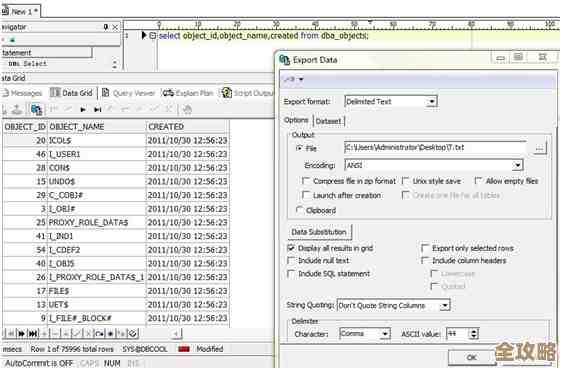Click AutoCommit is OFF status text
This screenshot has height=370, width=562.
coord(39,363)
